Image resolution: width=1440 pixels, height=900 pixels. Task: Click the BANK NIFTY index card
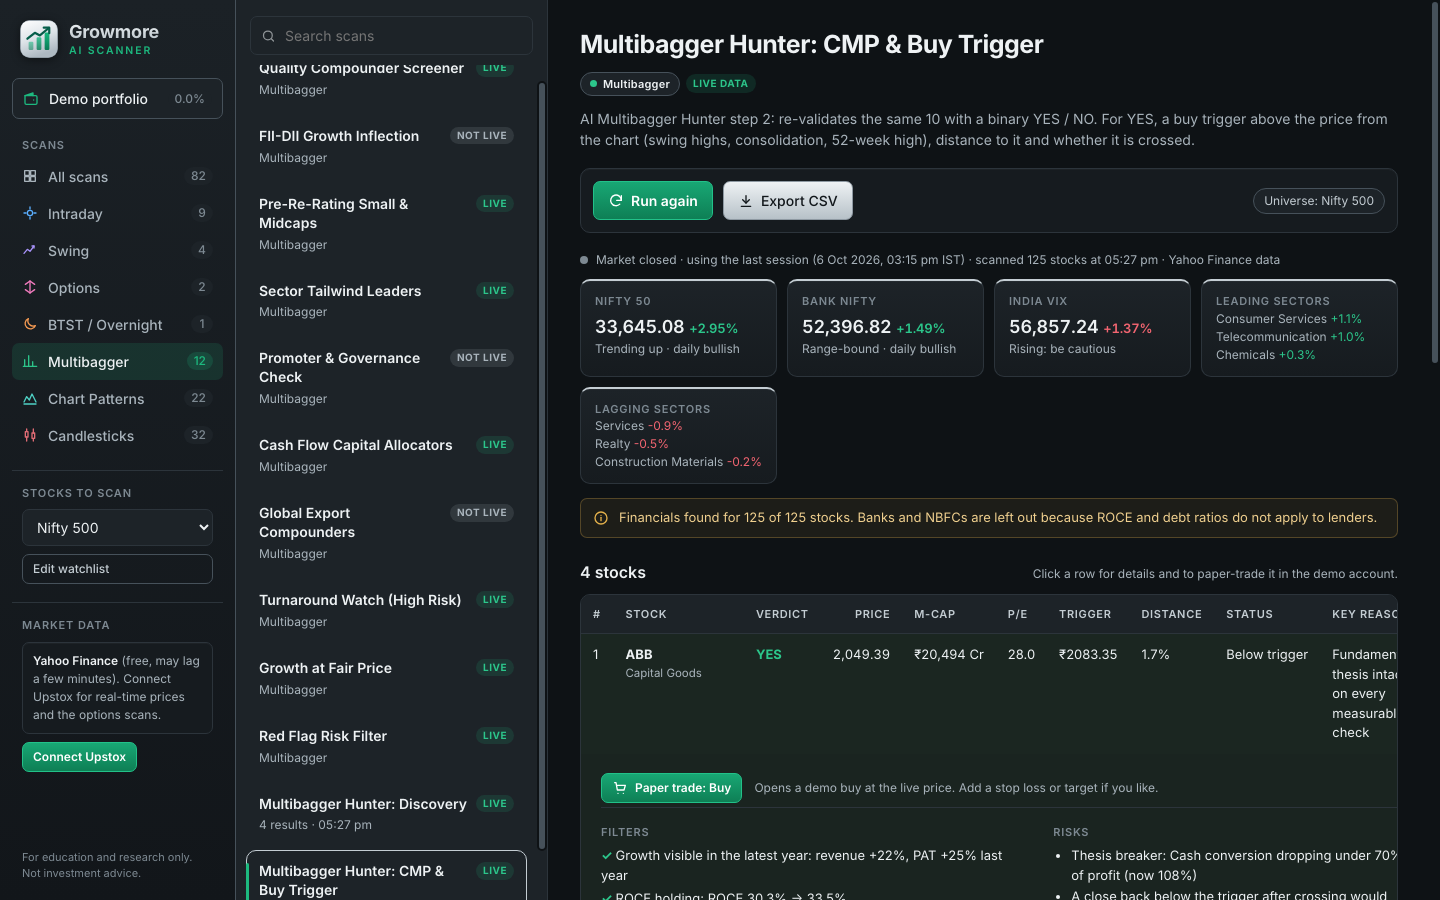885,328
